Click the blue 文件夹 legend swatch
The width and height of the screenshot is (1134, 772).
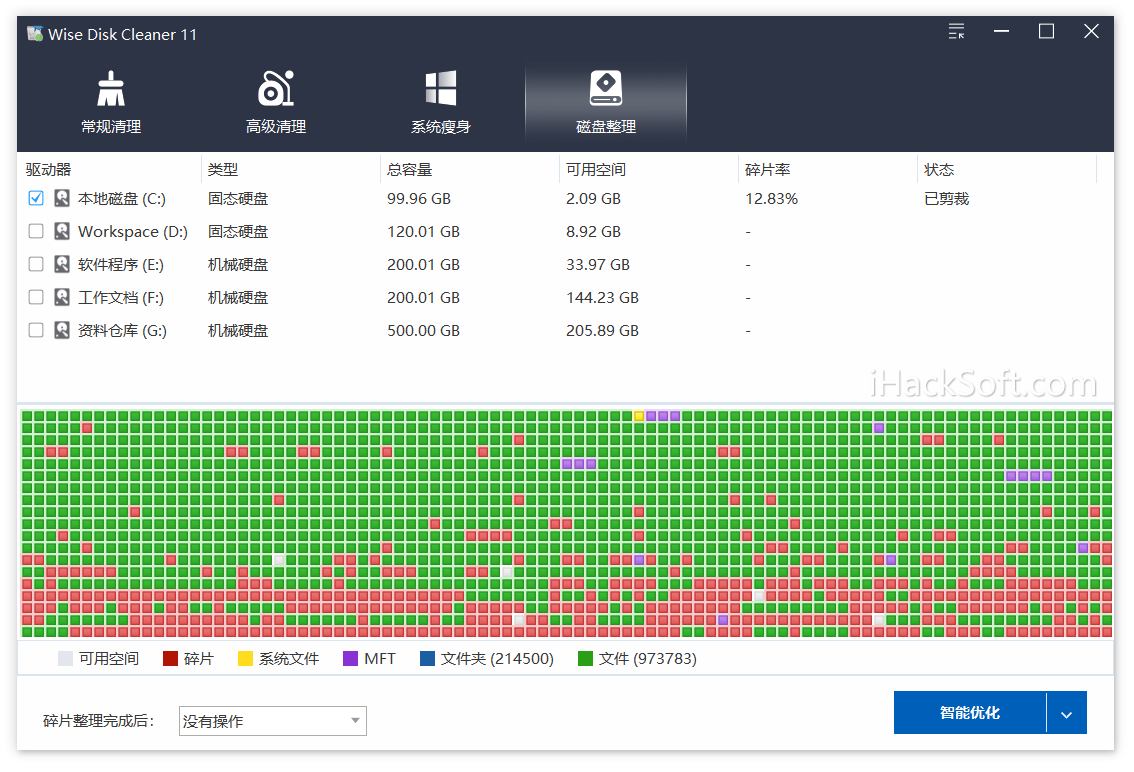pyautogui.click(x=427, y=658)
